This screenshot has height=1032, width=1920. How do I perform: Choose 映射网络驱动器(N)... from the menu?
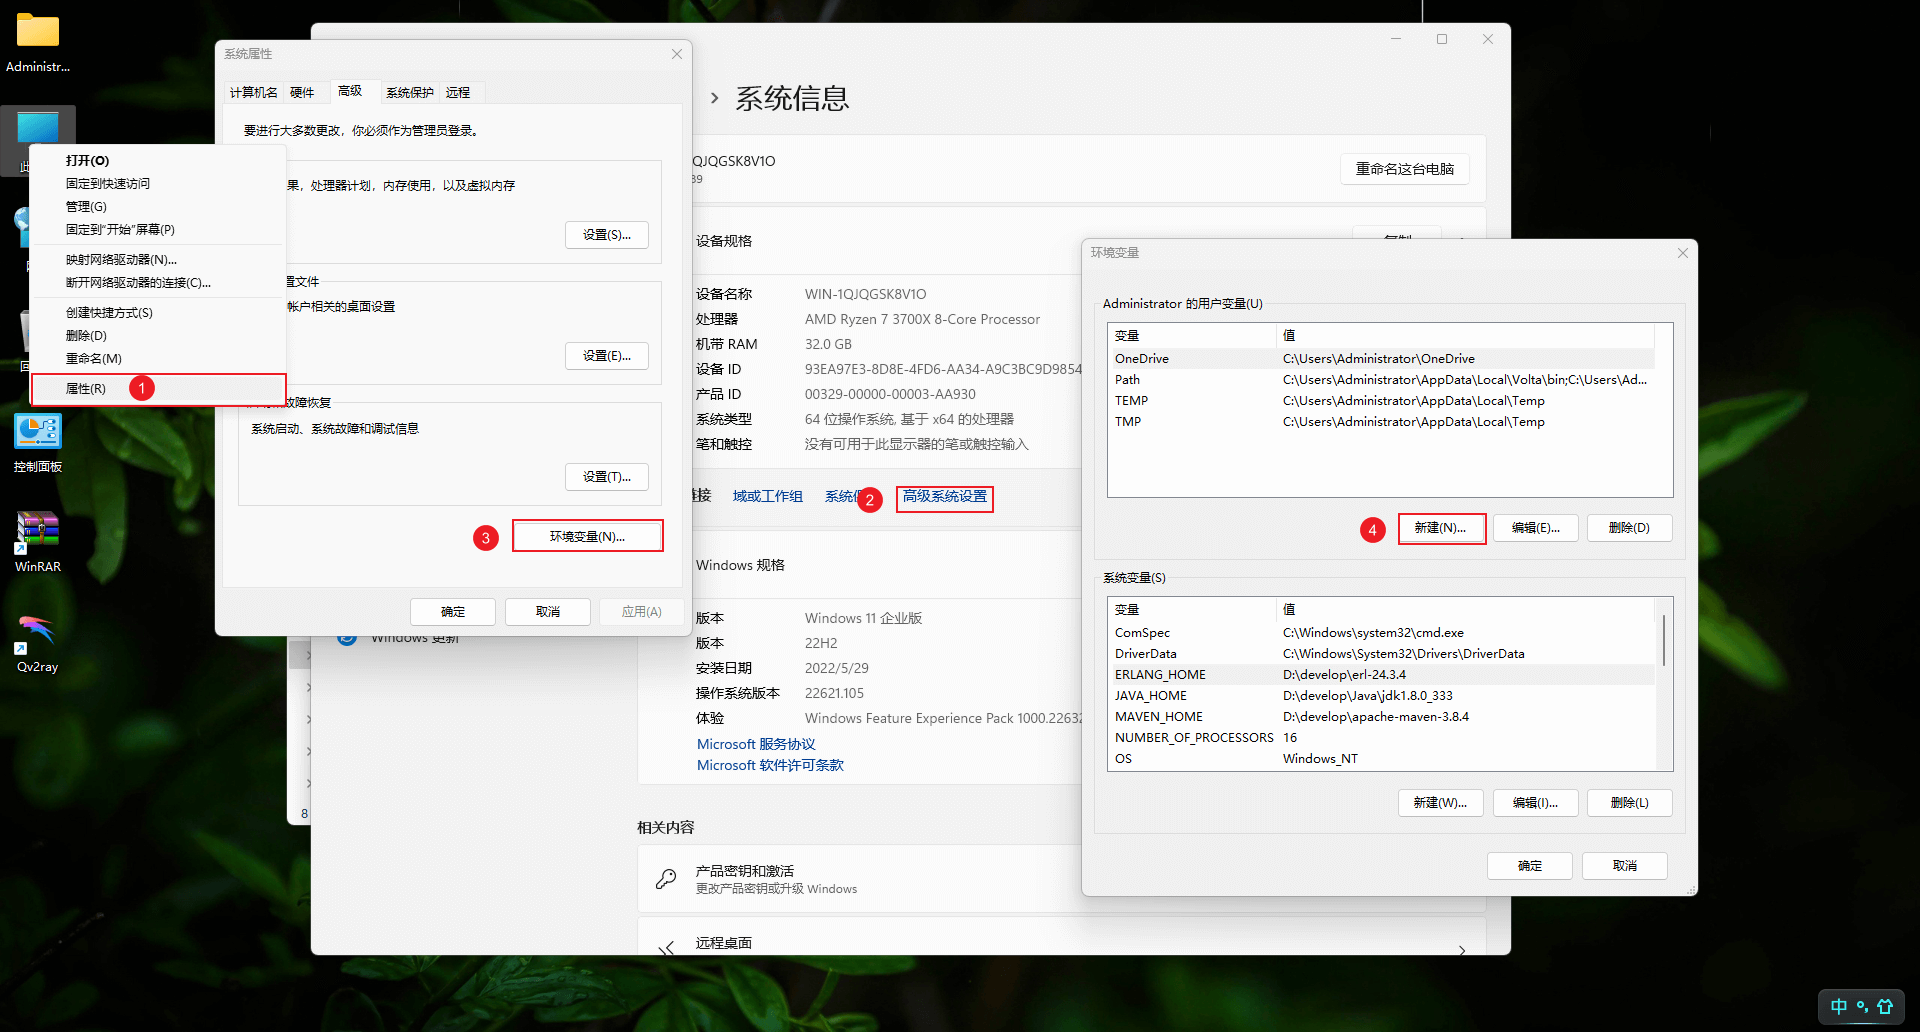(158, 260)
